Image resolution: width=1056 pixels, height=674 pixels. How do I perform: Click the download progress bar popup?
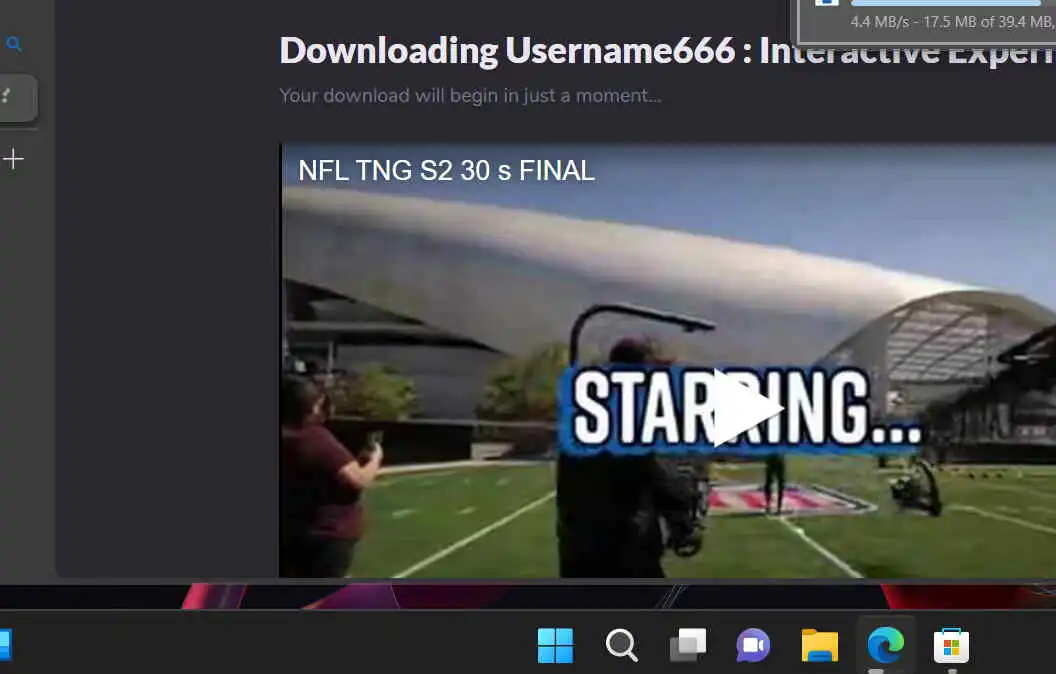point(946,3)
